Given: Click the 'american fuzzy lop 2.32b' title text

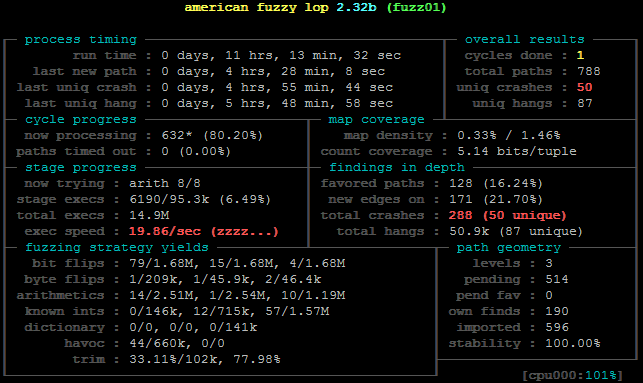Looking at the screenshot, I should [x=280, y=7].
